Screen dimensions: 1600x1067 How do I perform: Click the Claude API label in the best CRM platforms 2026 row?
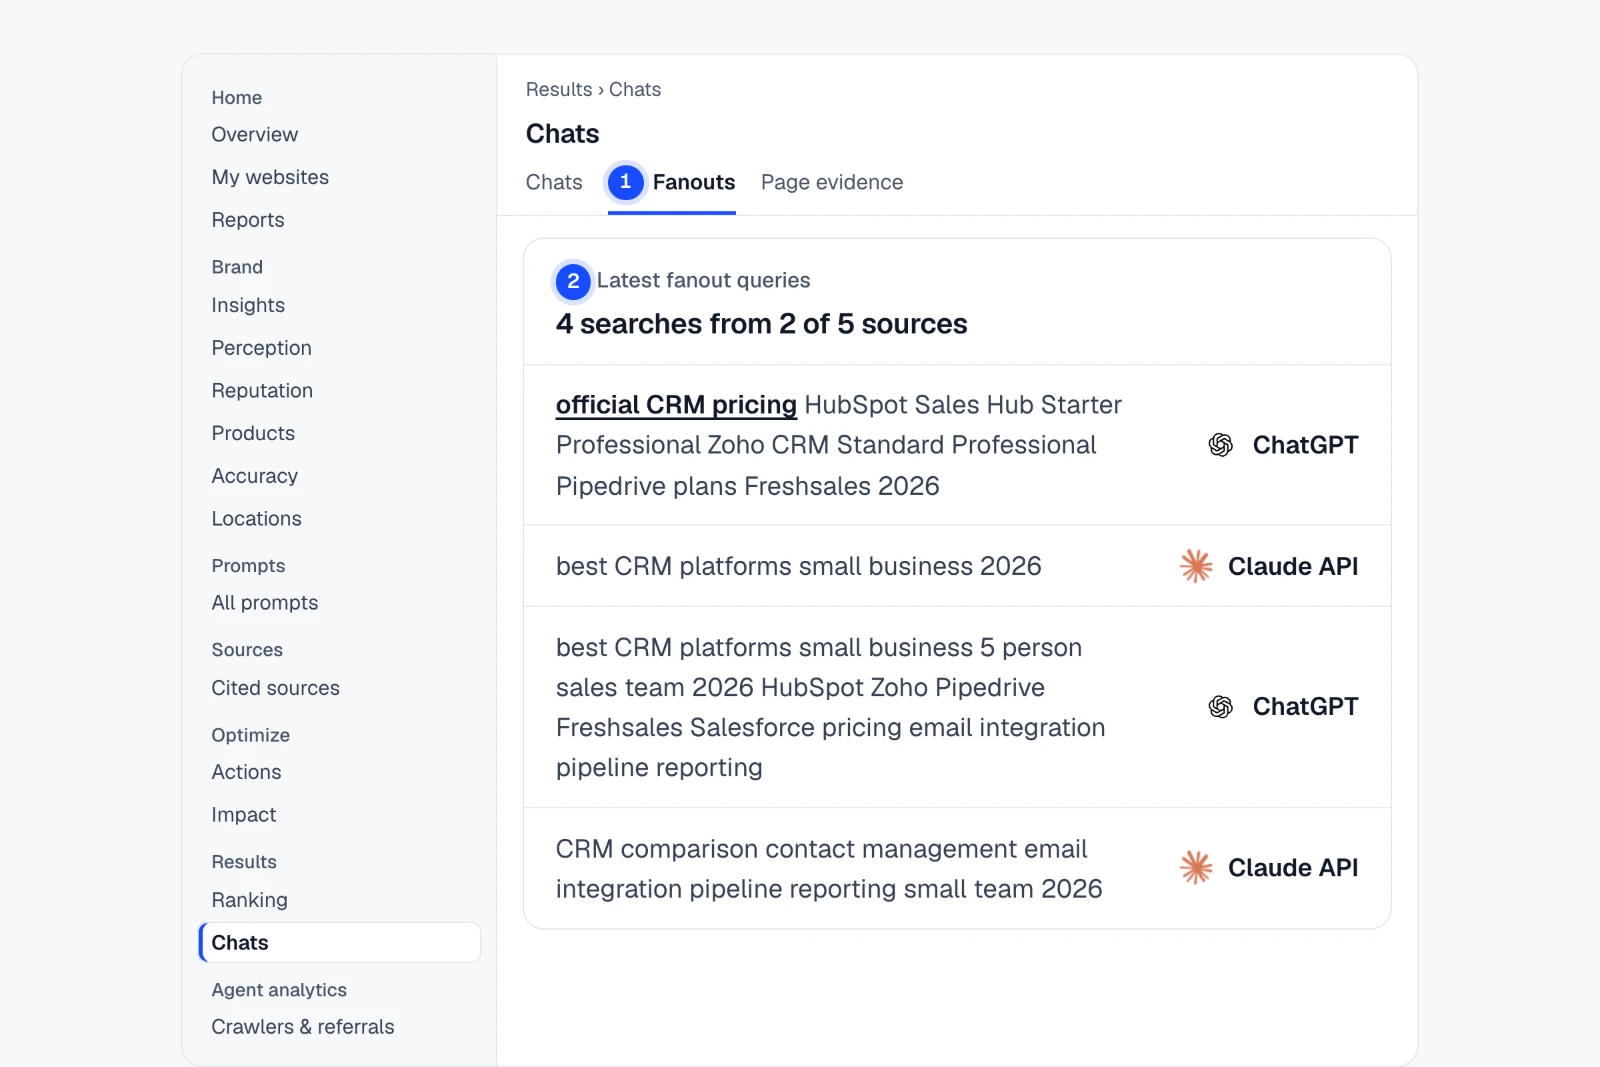click(x=1293, y=566)
